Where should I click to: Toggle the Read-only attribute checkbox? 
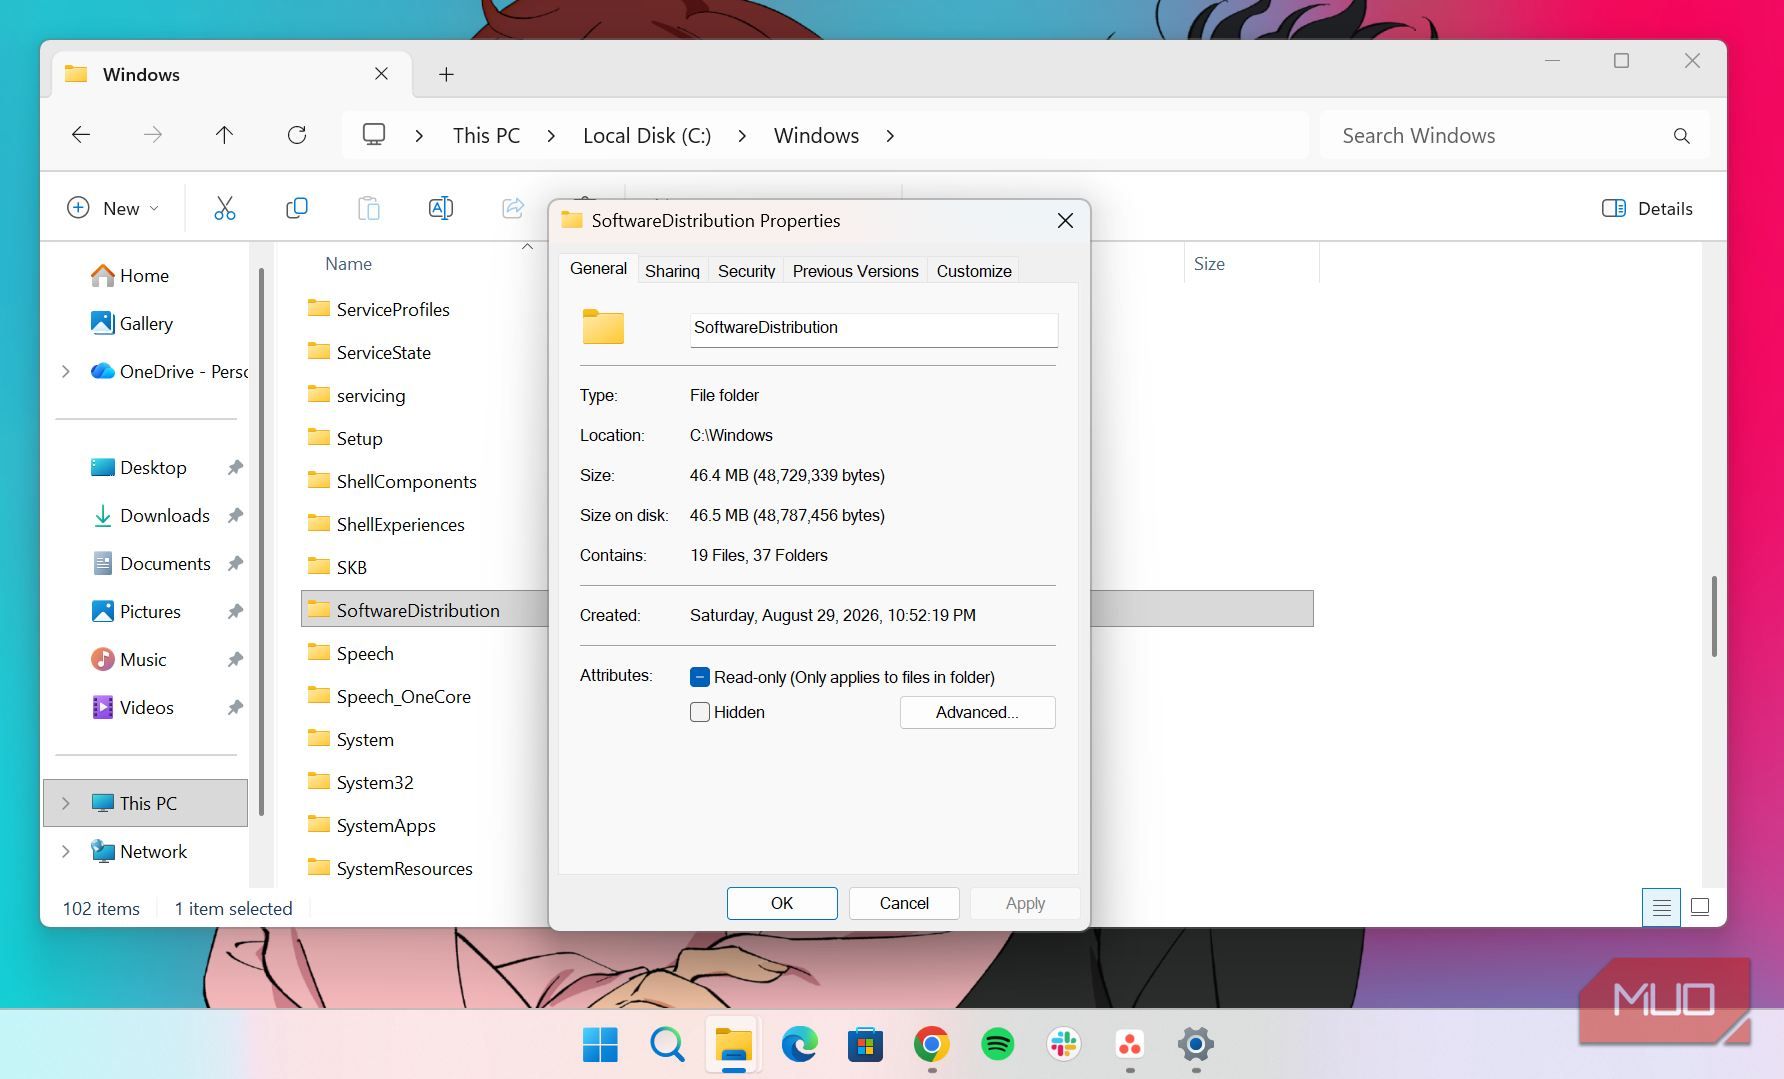coord(700,677)
